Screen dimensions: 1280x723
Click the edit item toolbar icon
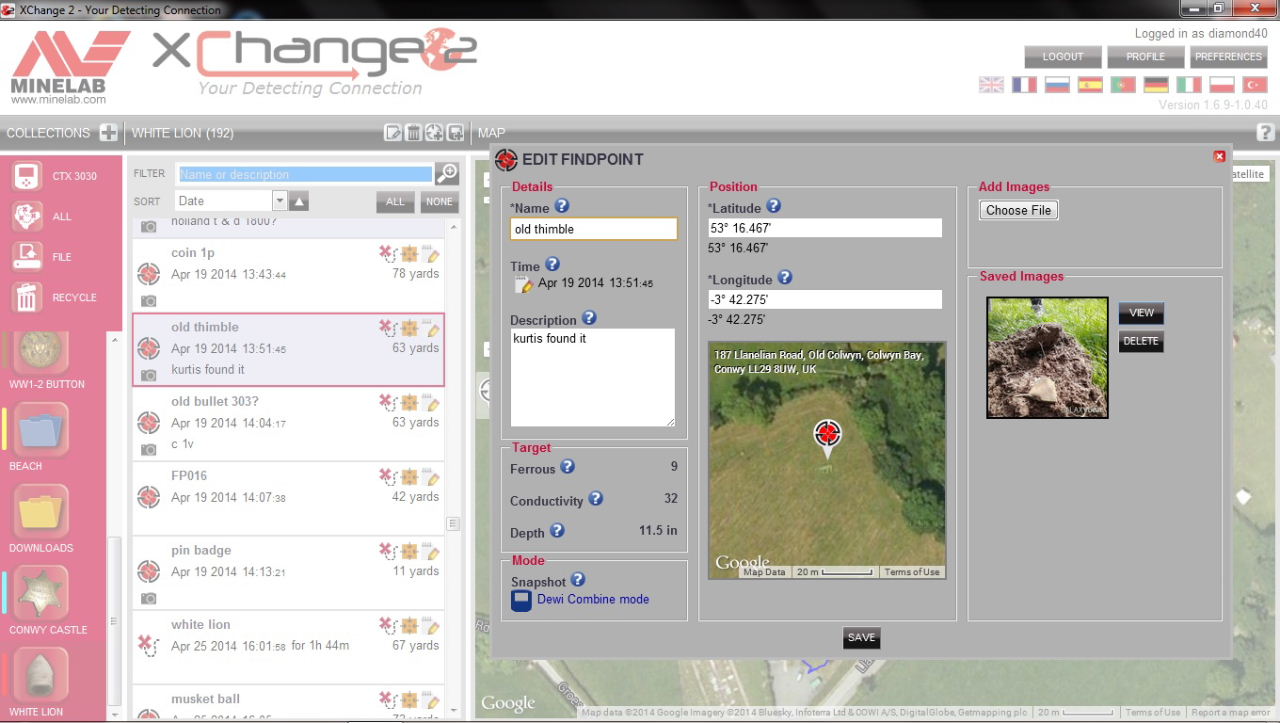click(393, 133)
